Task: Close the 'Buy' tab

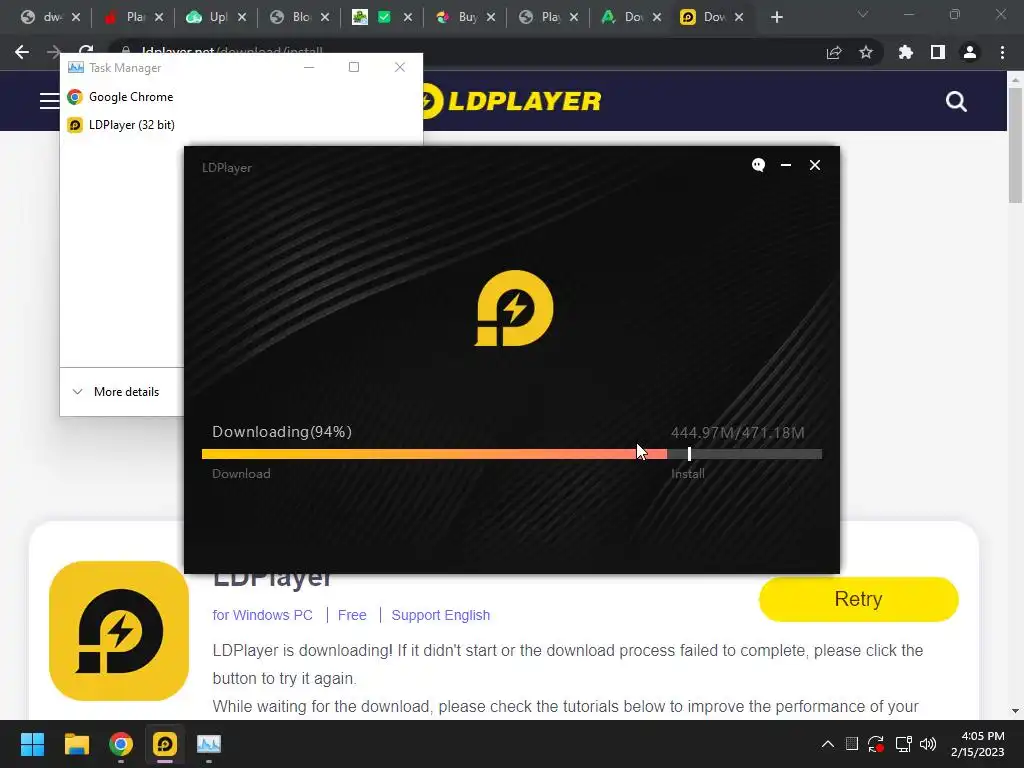Action: click(491, 17)
